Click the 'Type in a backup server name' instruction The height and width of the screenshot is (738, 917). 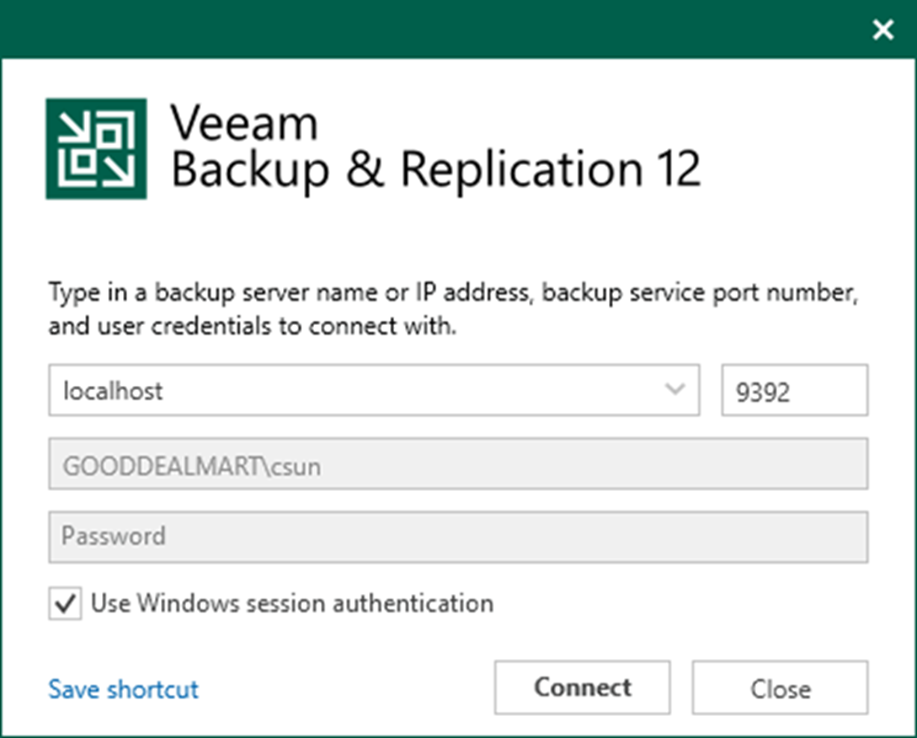pos(453,296)
